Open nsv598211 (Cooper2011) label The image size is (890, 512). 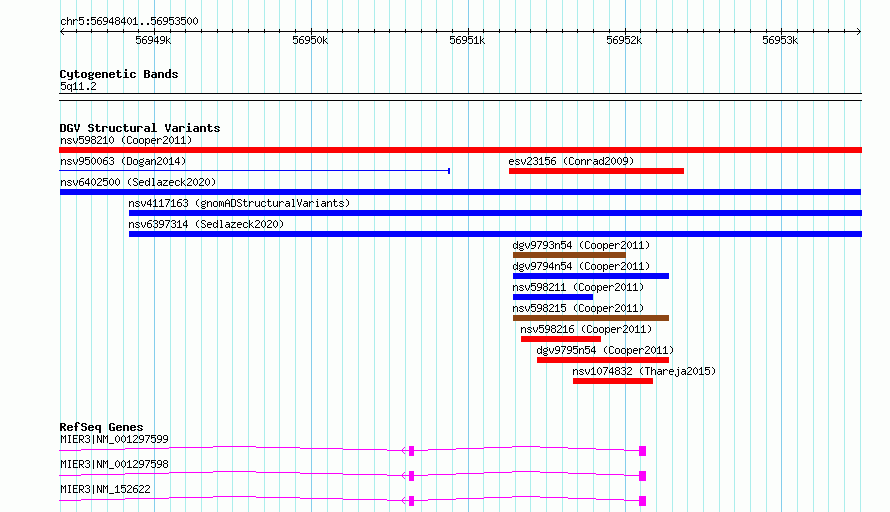[578, 287]
